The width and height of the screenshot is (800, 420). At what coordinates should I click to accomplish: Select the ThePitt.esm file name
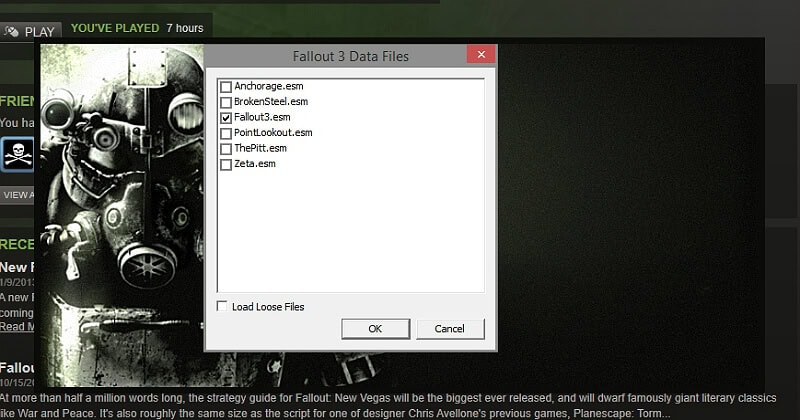260,149
